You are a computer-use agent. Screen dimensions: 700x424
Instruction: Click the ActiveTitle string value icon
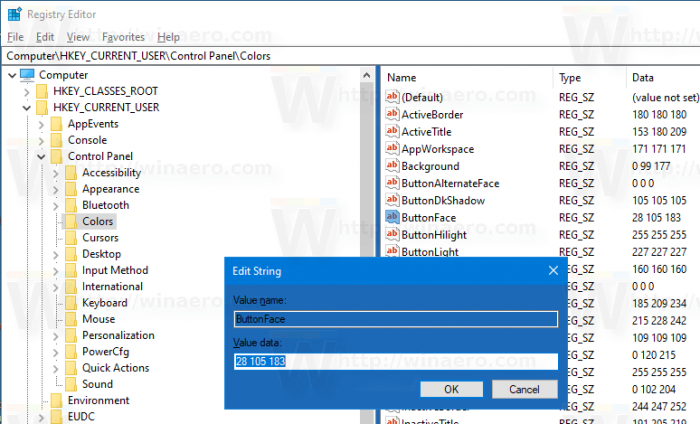[x=392, y=131]
